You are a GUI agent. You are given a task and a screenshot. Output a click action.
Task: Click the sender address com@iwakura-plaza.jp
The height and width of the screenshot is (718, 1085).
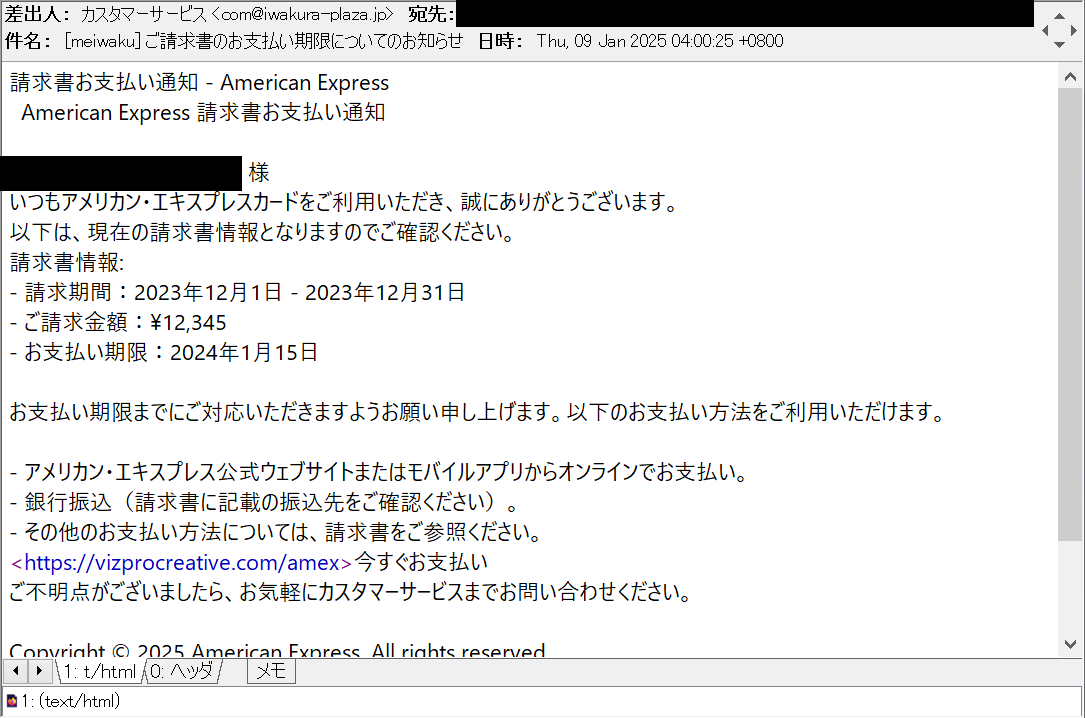tap(304, 14)
